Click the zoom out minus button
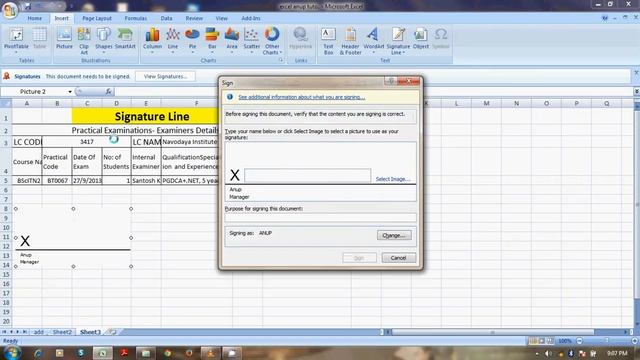The image size is (640, 360). tap(579, 341)
